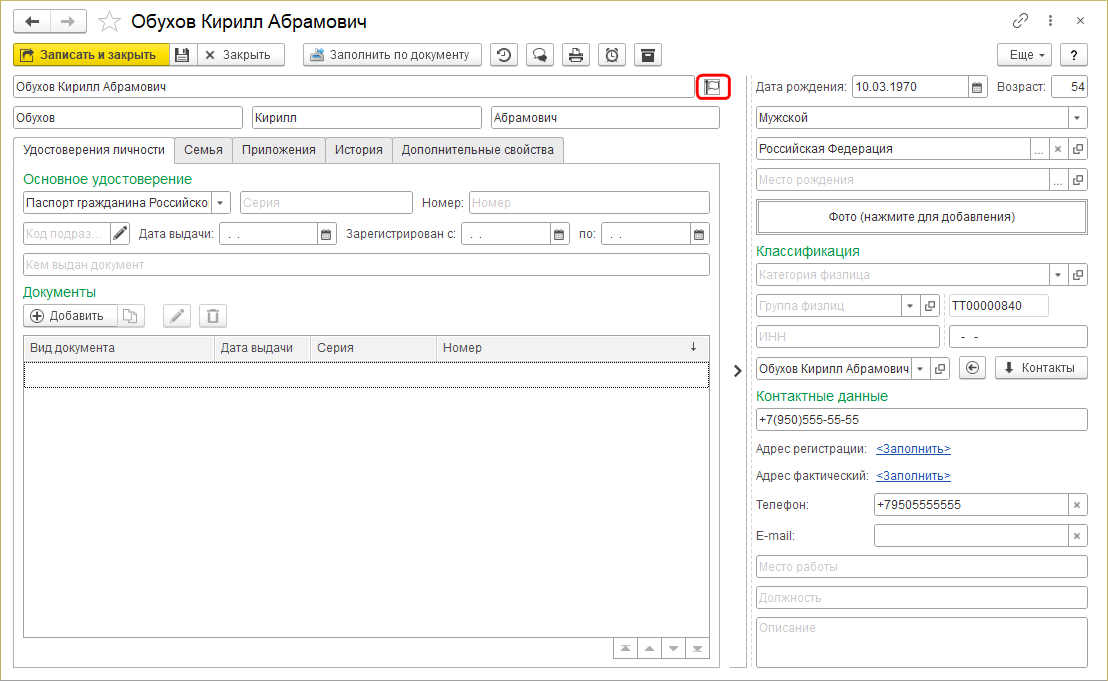This screenshot has height=681, width=1108.
Task: Copy link with the chain icon
Action: tap(1021, 20)
